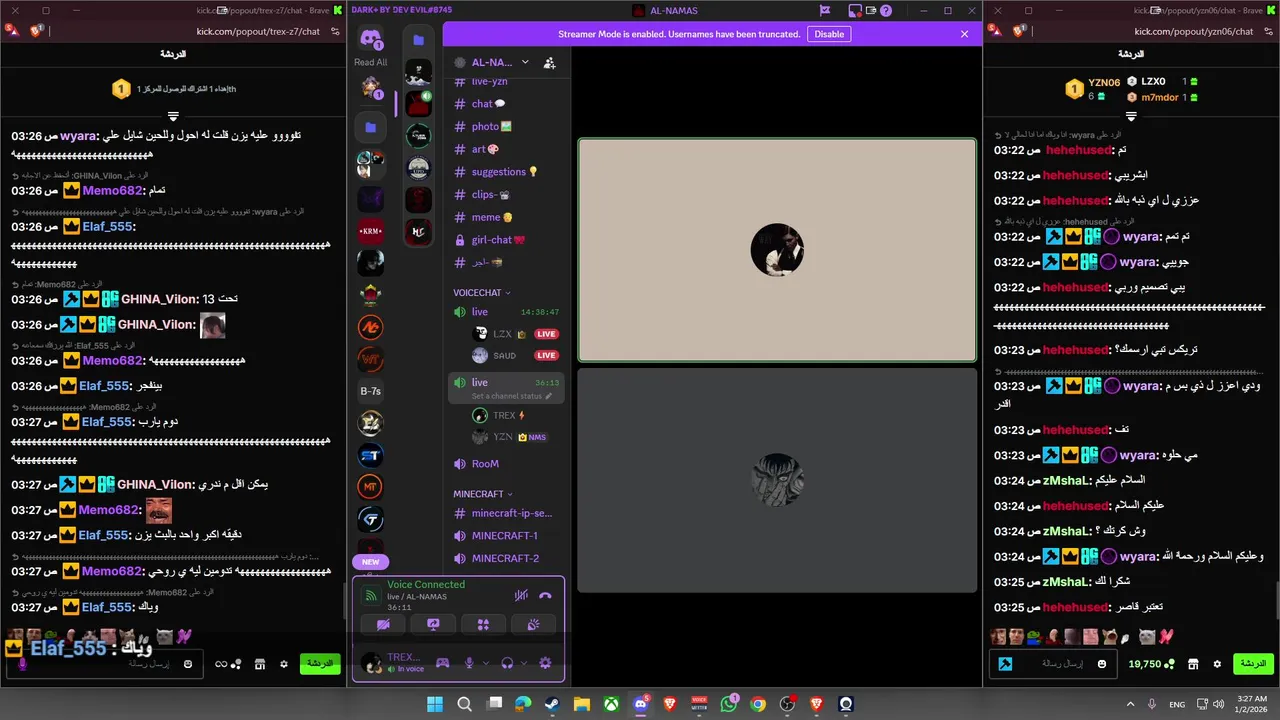Image resolution: width=1280 pixels, height=720 pixels.
Task: Click the NEW unread servers pill
Action: coord(371,562)
